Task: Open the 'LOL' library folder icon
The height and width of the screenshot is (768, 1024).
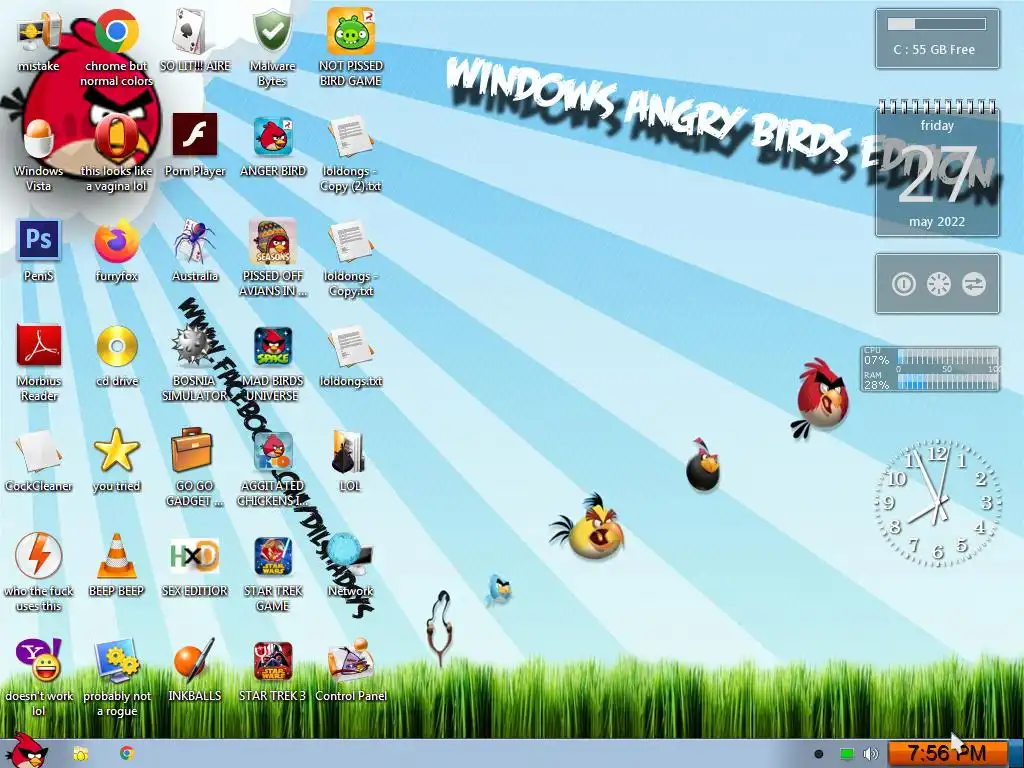Action: click(x=348, y=451)
